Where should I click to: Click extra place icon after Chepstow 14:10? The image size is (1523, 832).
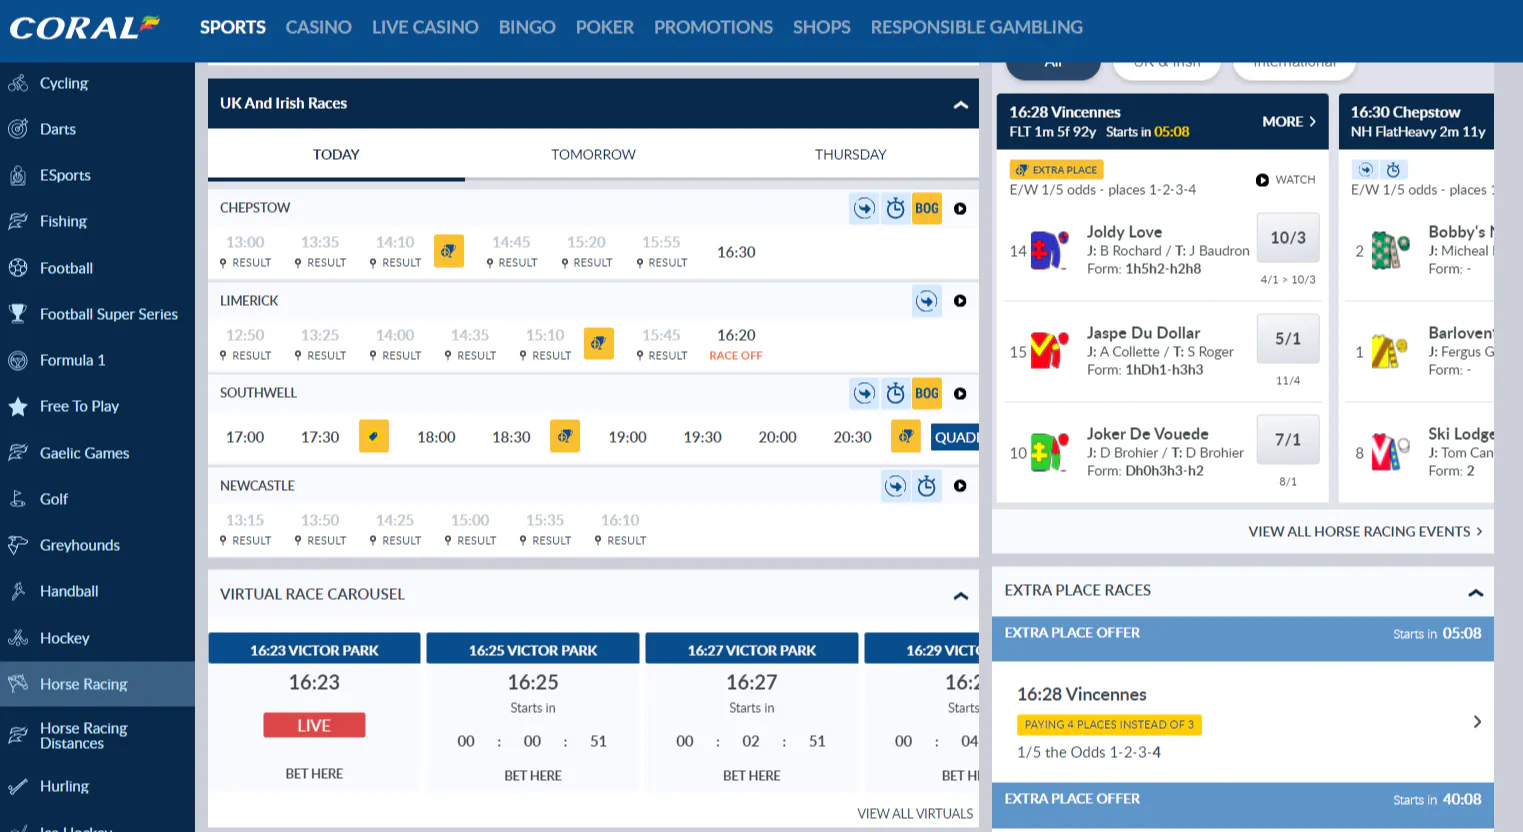449,251
